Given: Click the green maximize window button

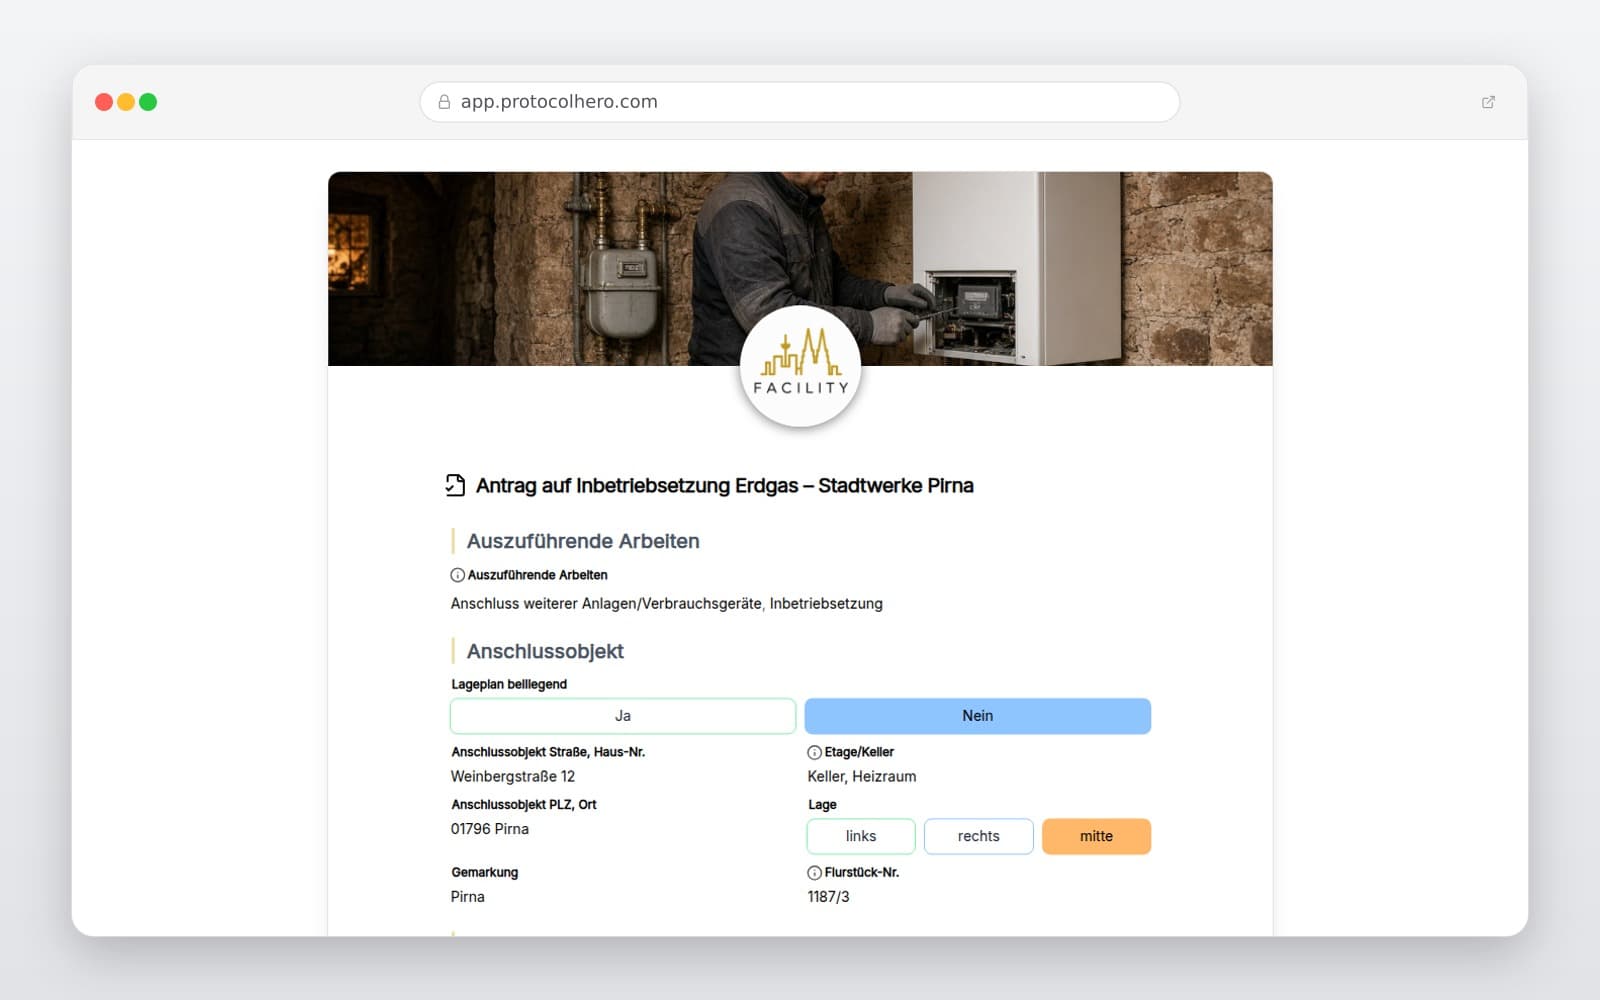Looking at the screenshot, I should click(148, 102).
